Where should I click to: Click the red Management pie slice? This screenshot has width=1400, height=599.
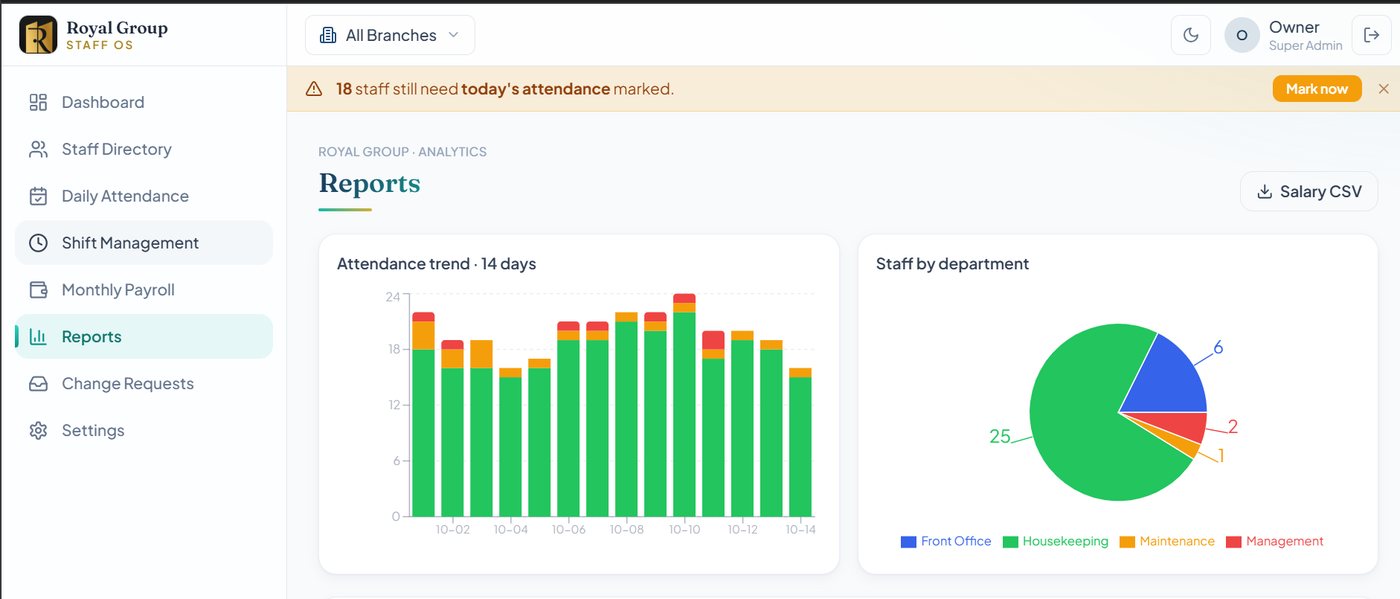1180,425
